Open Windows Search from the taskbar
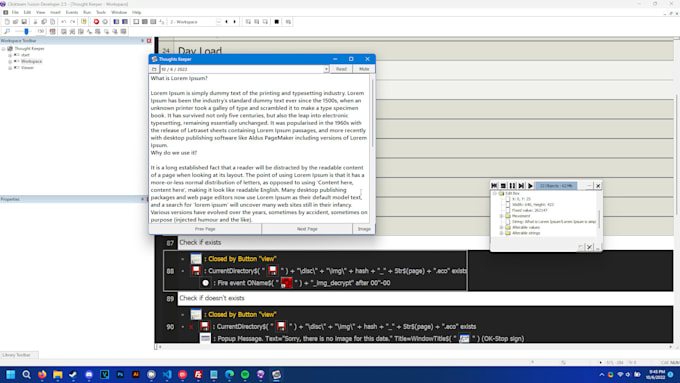Screen dimensions: 680x383 pyautogui.click(x=26, y=374)
